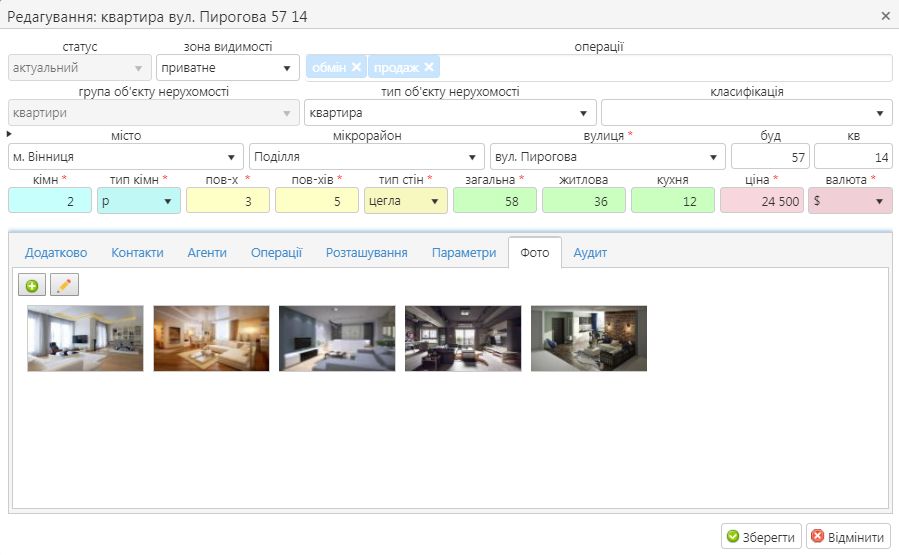Open the мікрорайон dropdown showing Поділля
Viewport: 899px width, 555px height.
tap(366, 157)
